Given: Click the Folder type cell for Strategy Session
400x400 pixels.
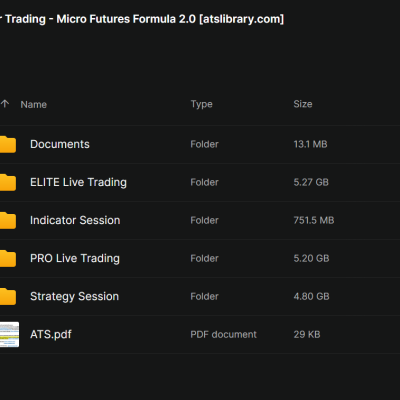Looking at the screenshot, I should tap(204, 296).
